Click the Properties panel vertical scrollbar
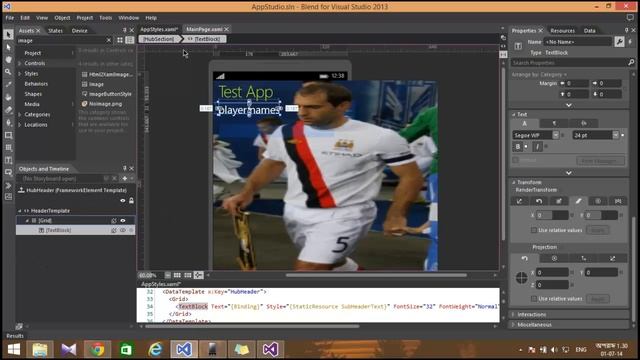The height and width of the screenshot is (360, 640). tap(633, 269)
